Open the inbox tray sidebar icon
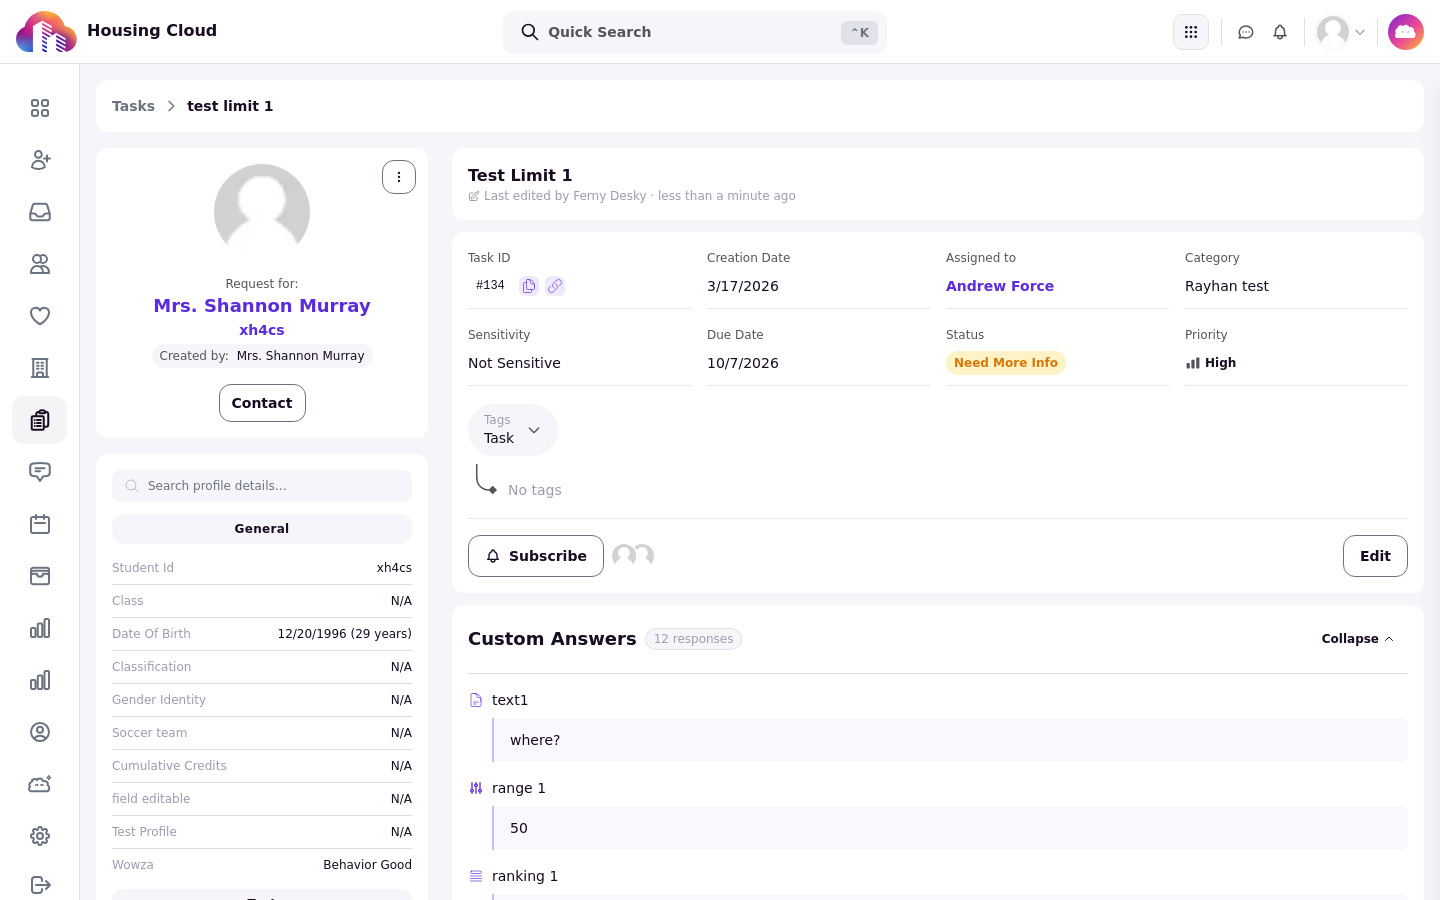The width and height of the screenshot is (1440, 900). 40,212
